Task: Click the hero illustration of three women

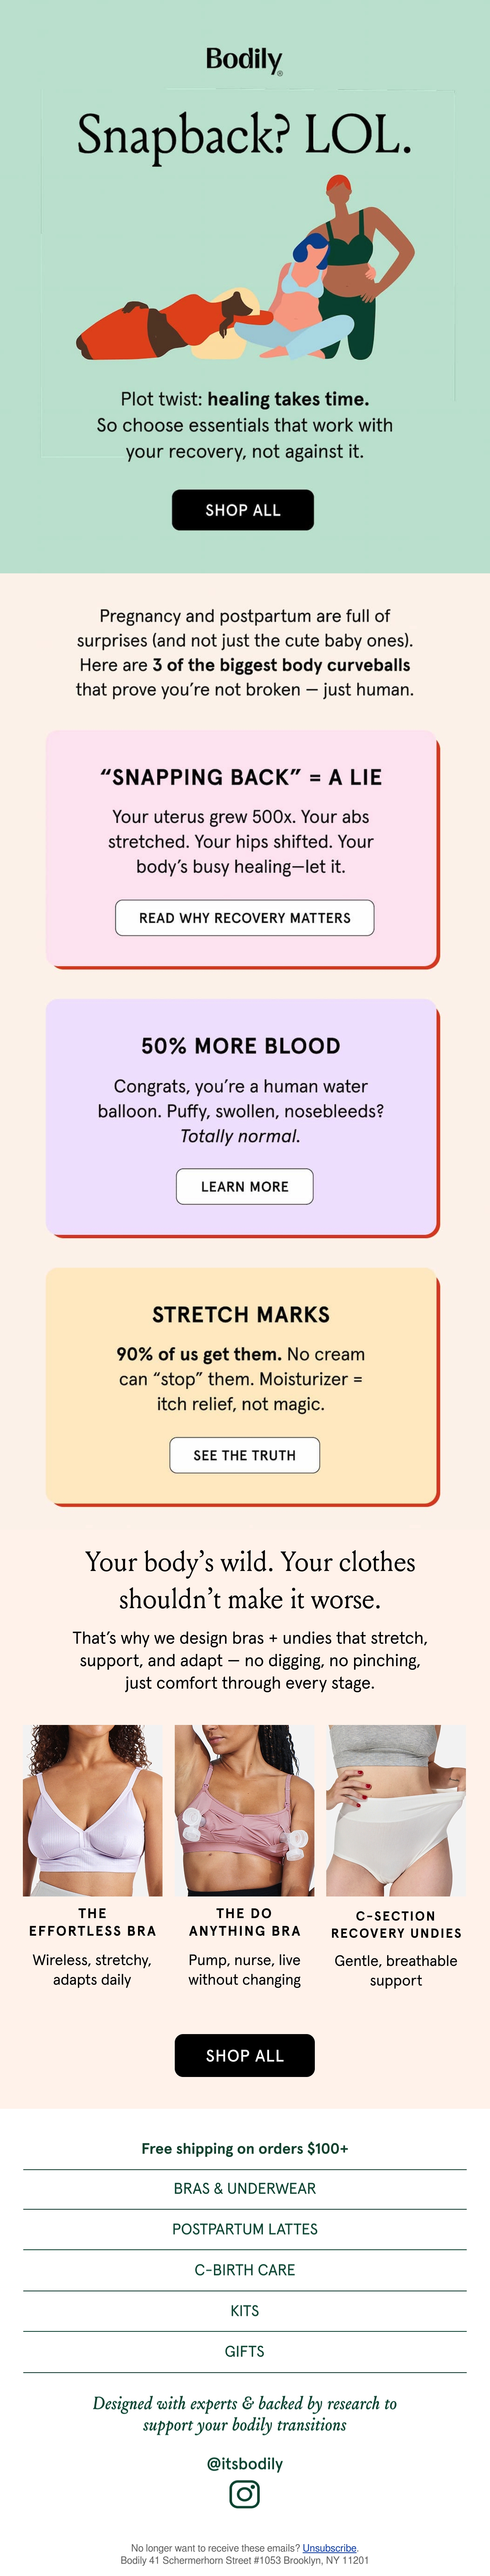Action: tap(245, 267)
